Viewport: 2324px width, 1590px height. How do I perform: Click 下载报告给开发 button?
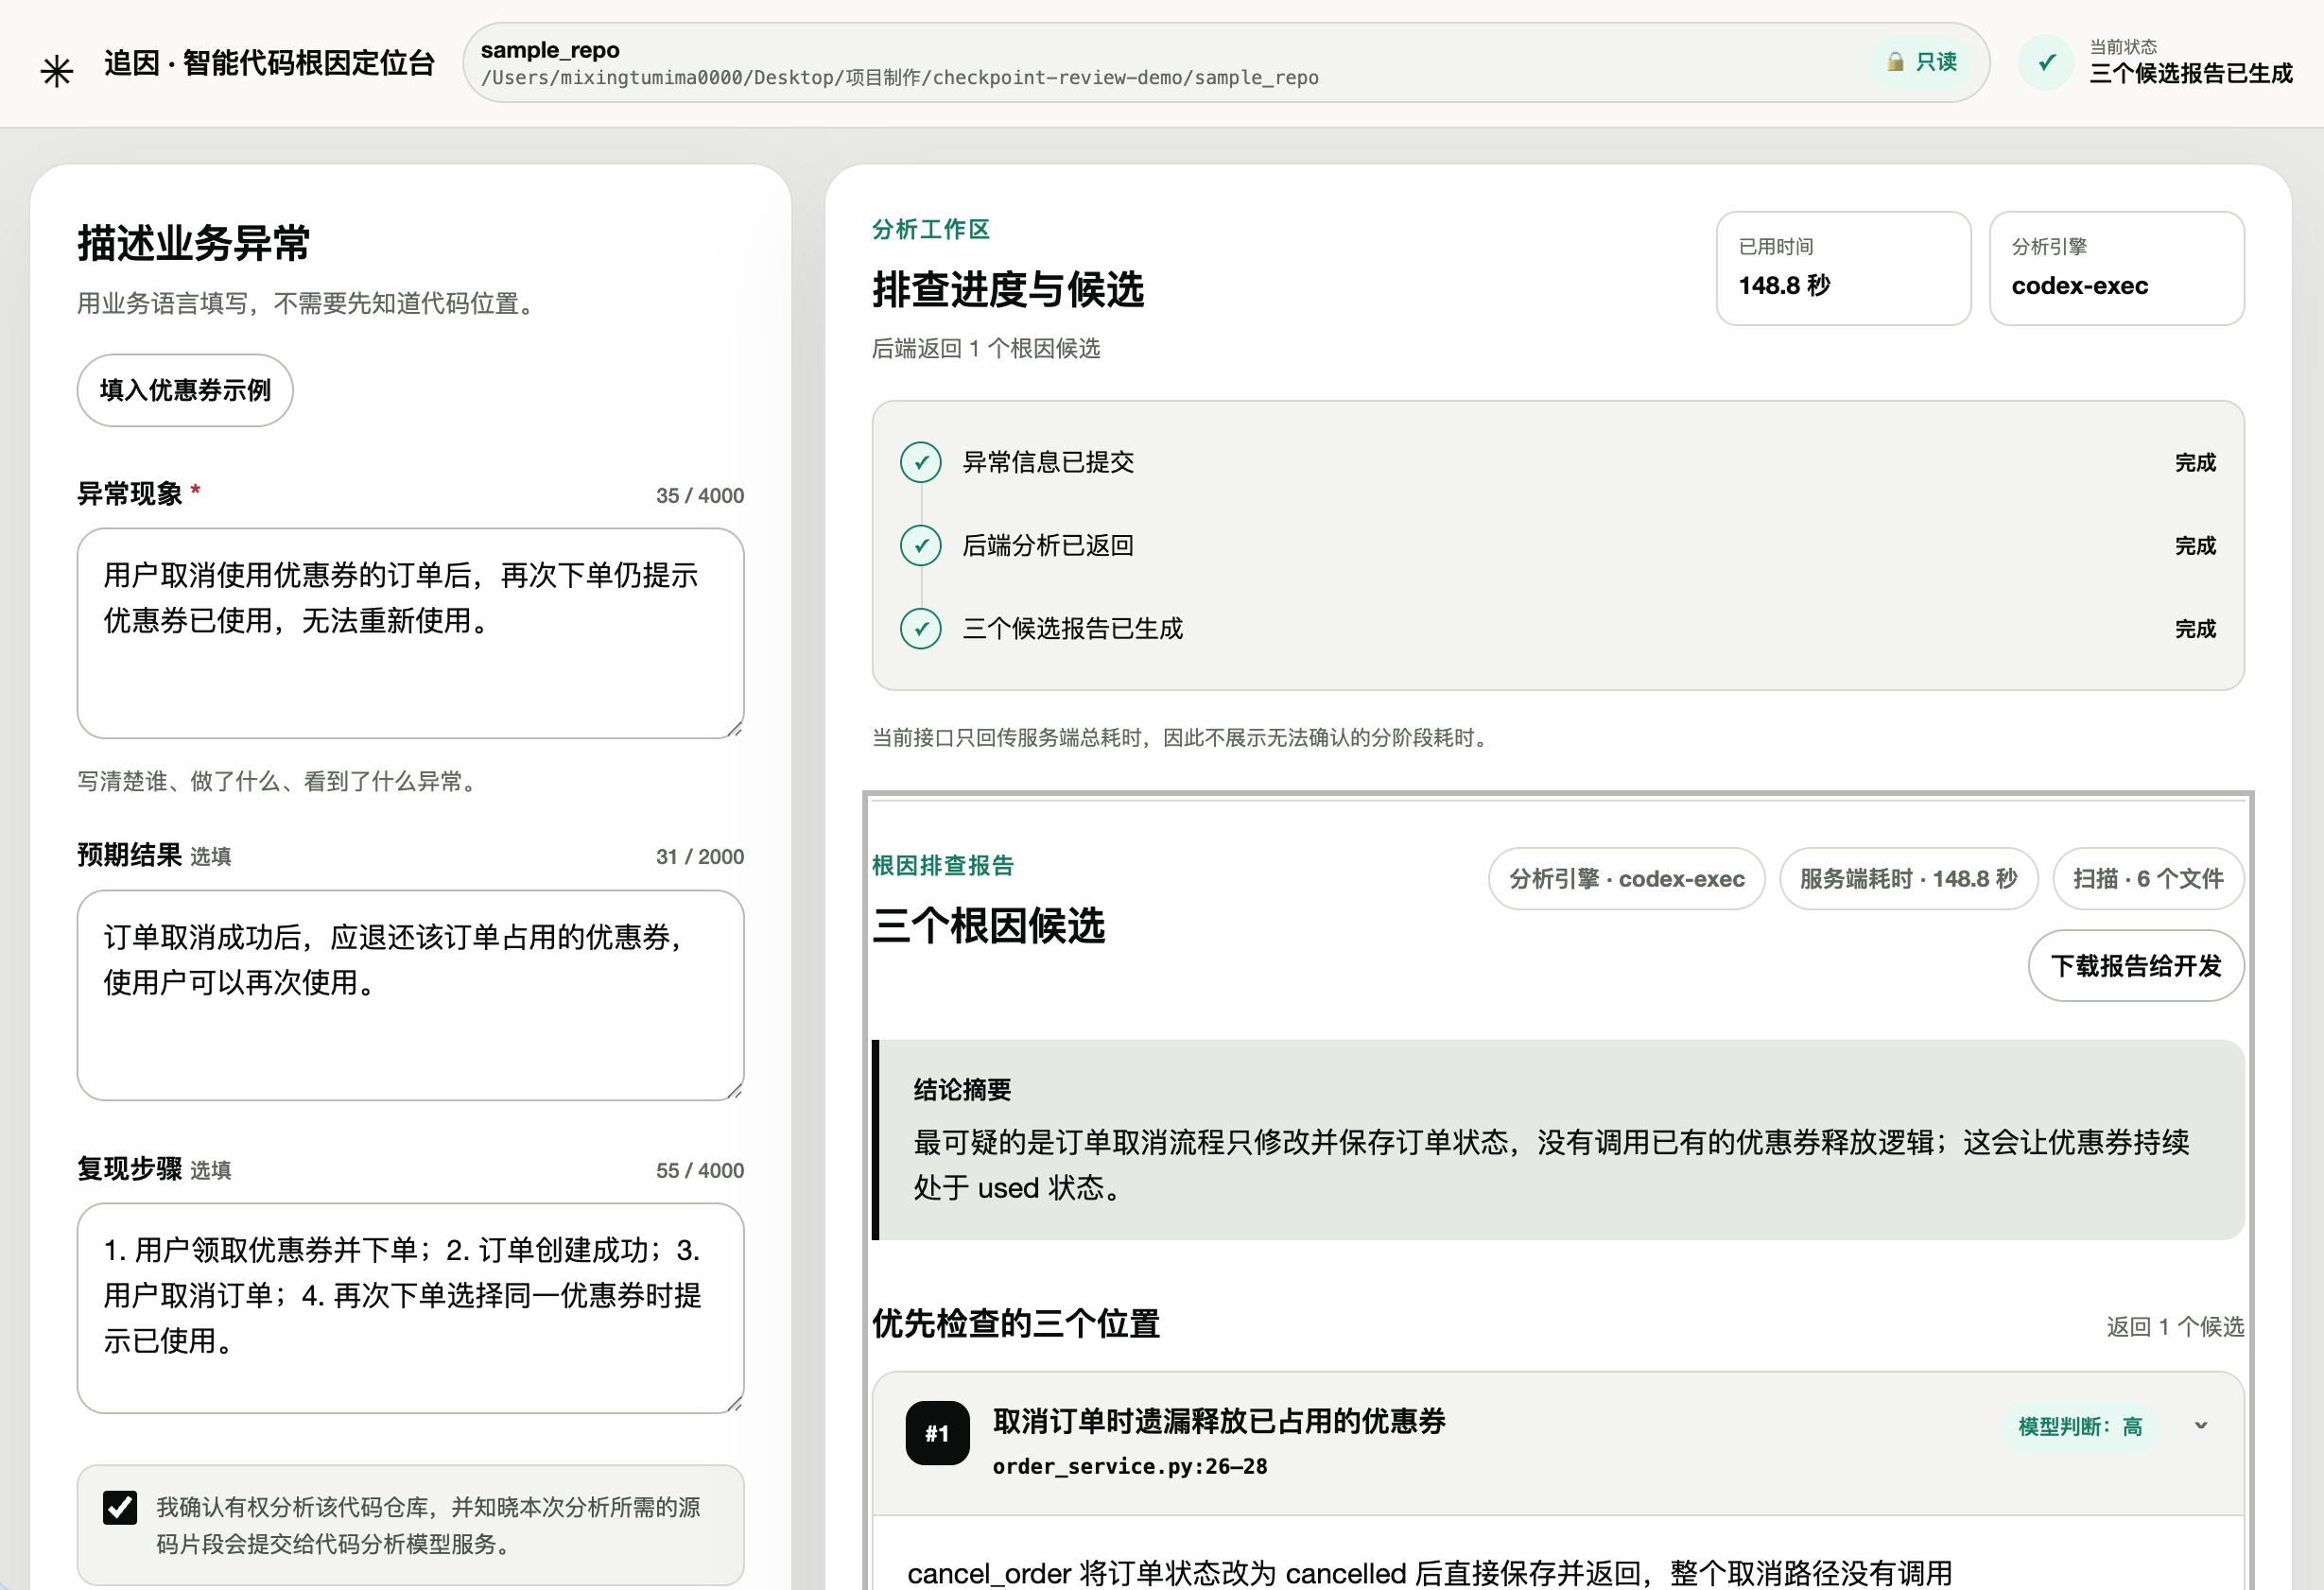2136,965
